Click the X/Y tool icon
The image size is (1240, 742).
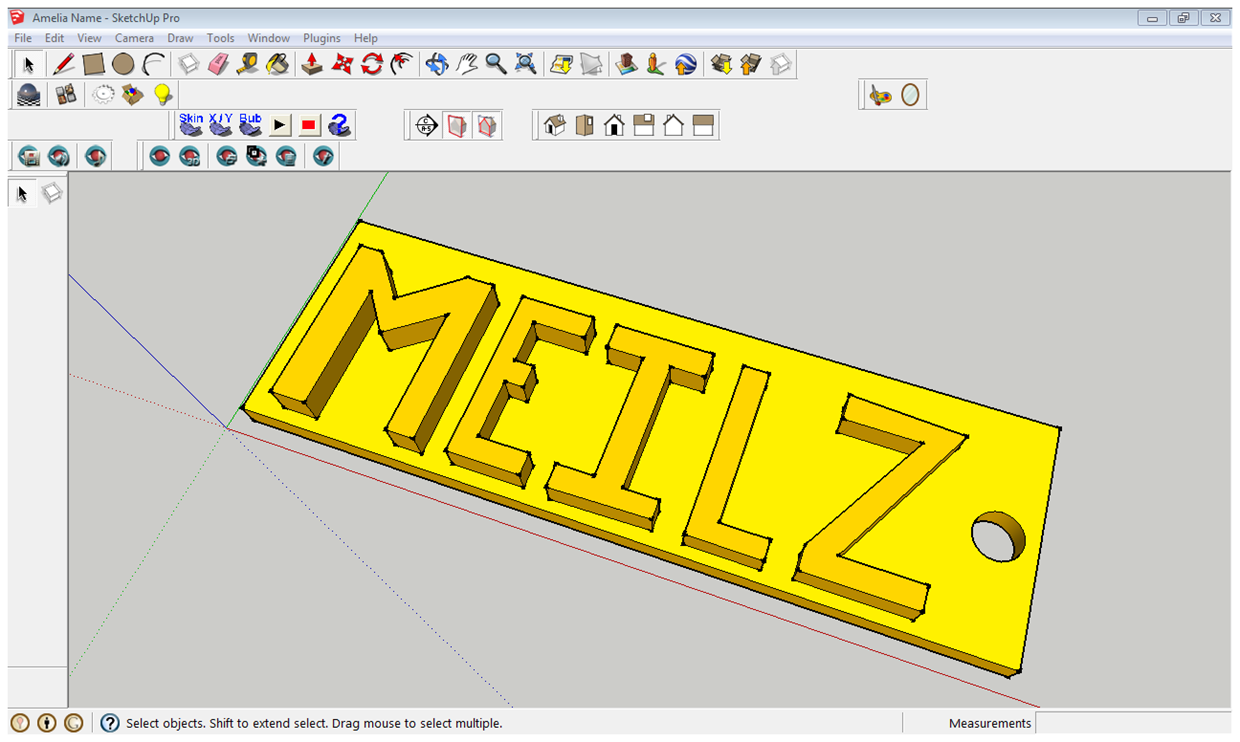click(x=221, y=125)
